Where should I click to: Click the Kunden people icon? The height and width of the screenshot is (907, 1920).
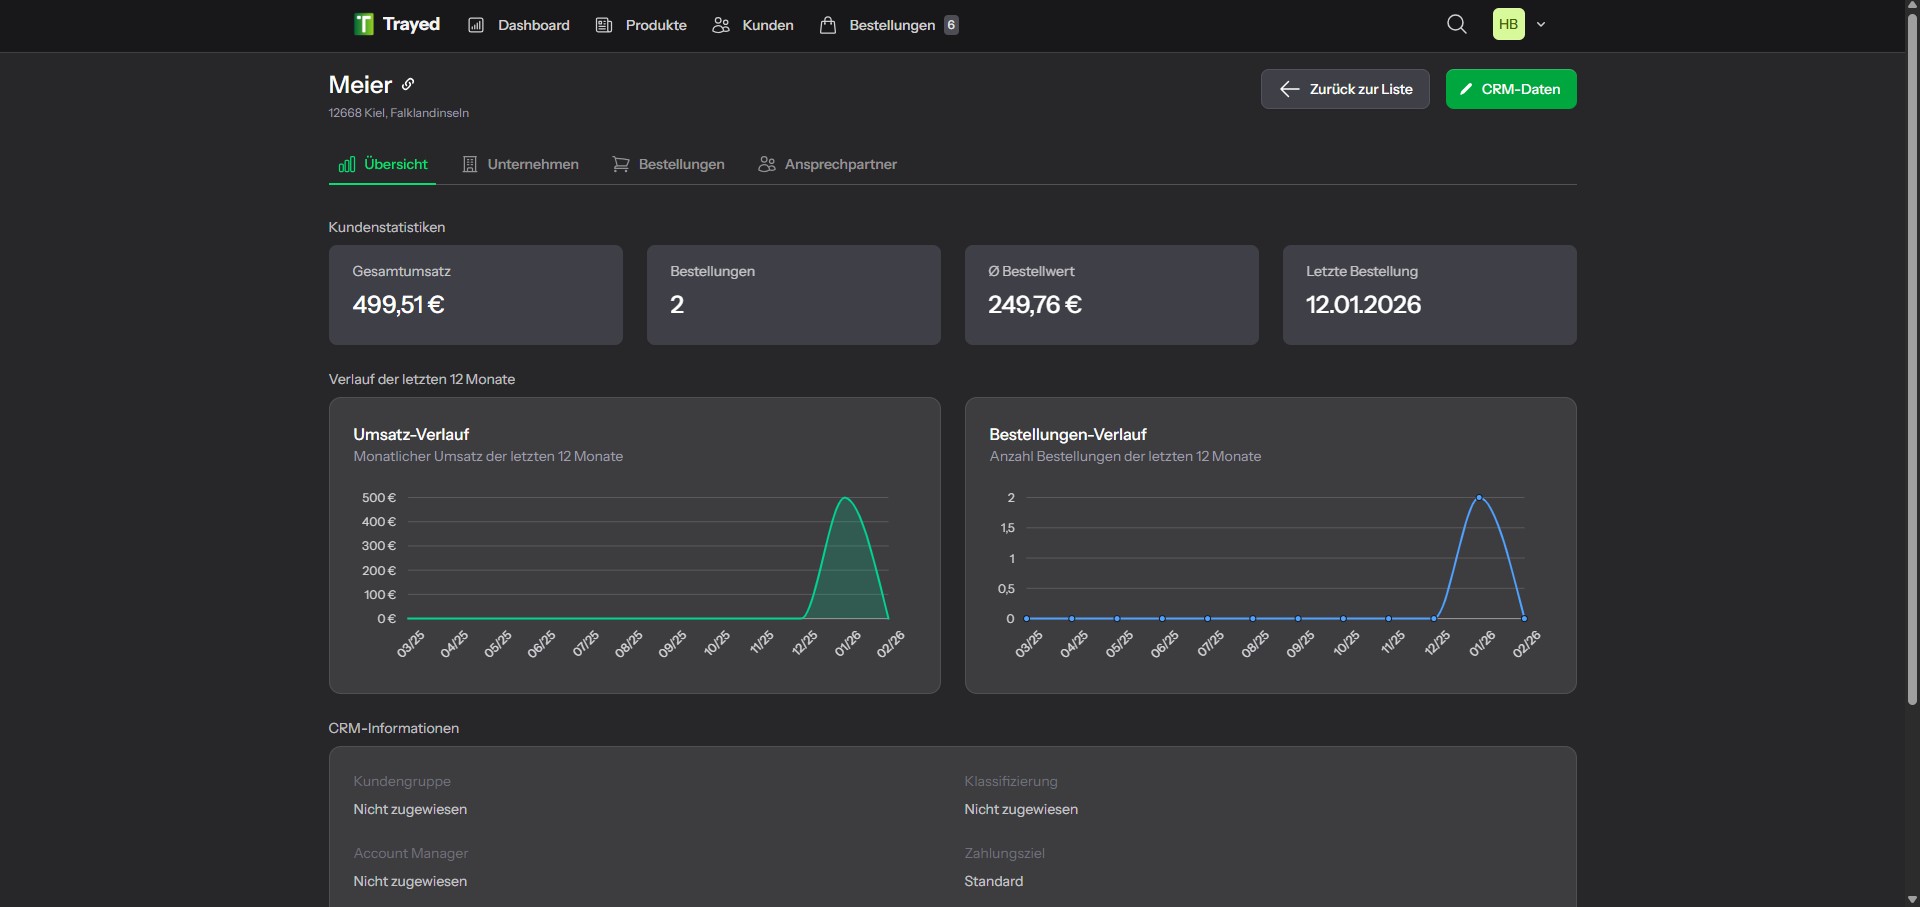click(720, 25)
